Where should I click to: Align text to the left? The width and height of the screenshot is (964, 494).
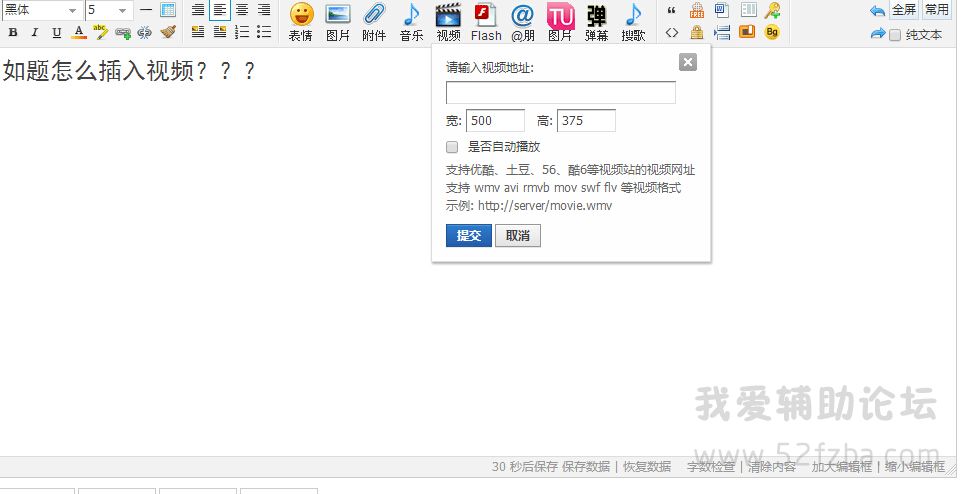click(x=219, y=10)
